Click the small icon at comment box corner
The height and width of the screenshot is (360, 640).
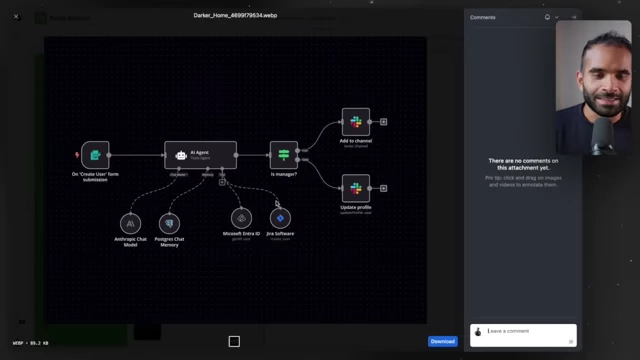pos(571,342)
